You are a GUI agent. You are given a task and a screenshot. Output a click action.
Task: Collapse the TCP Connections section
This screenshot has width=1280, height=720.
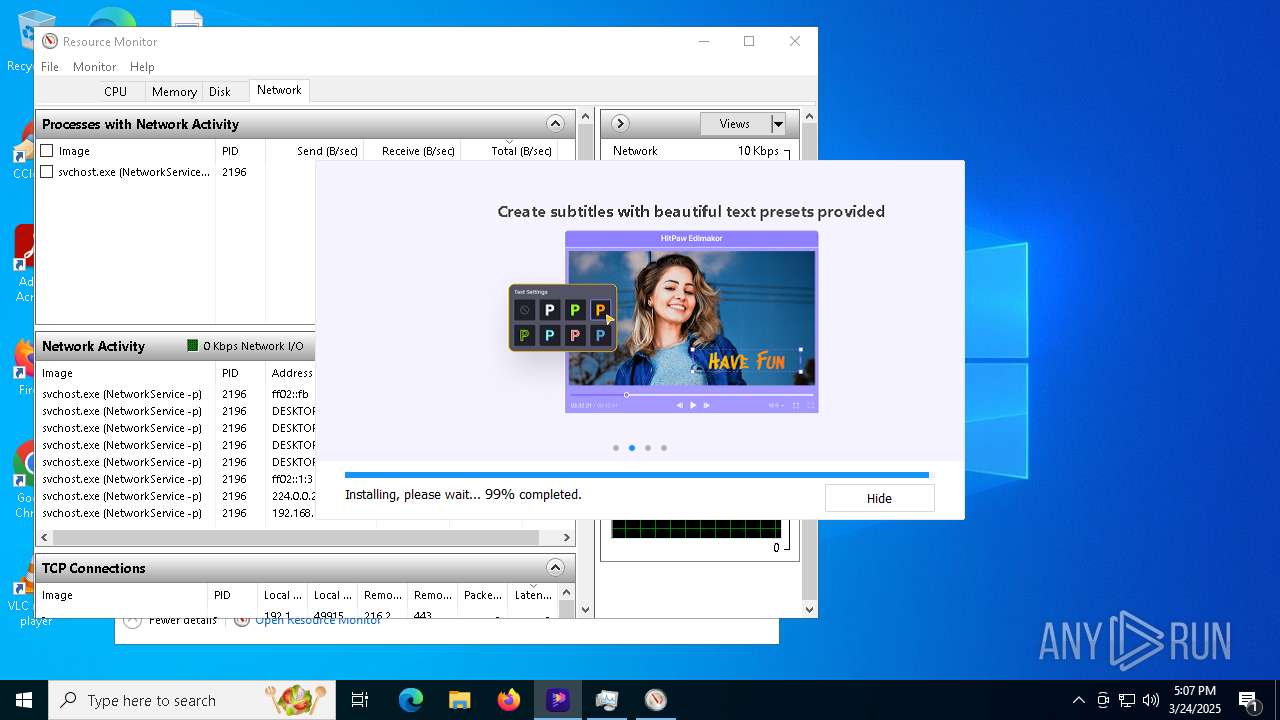pyautogui.click(x=555, y=568)
